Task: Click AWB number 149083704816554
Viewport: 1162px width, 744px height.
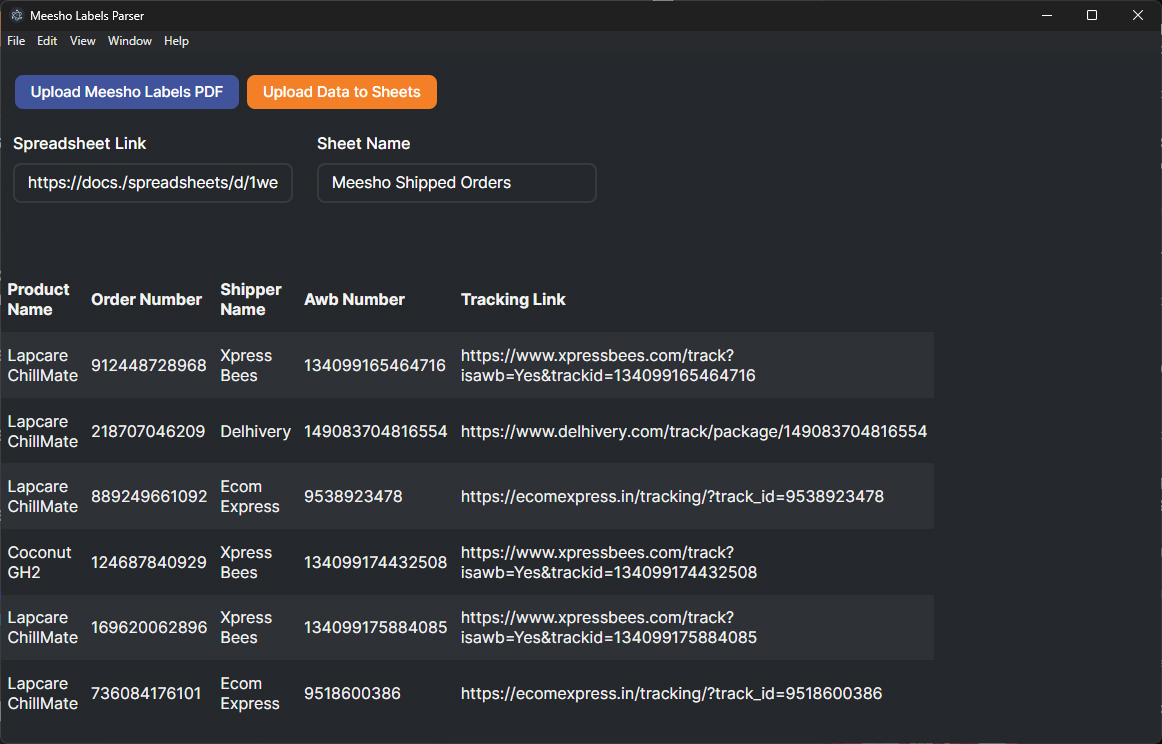Action: [376, 431]
